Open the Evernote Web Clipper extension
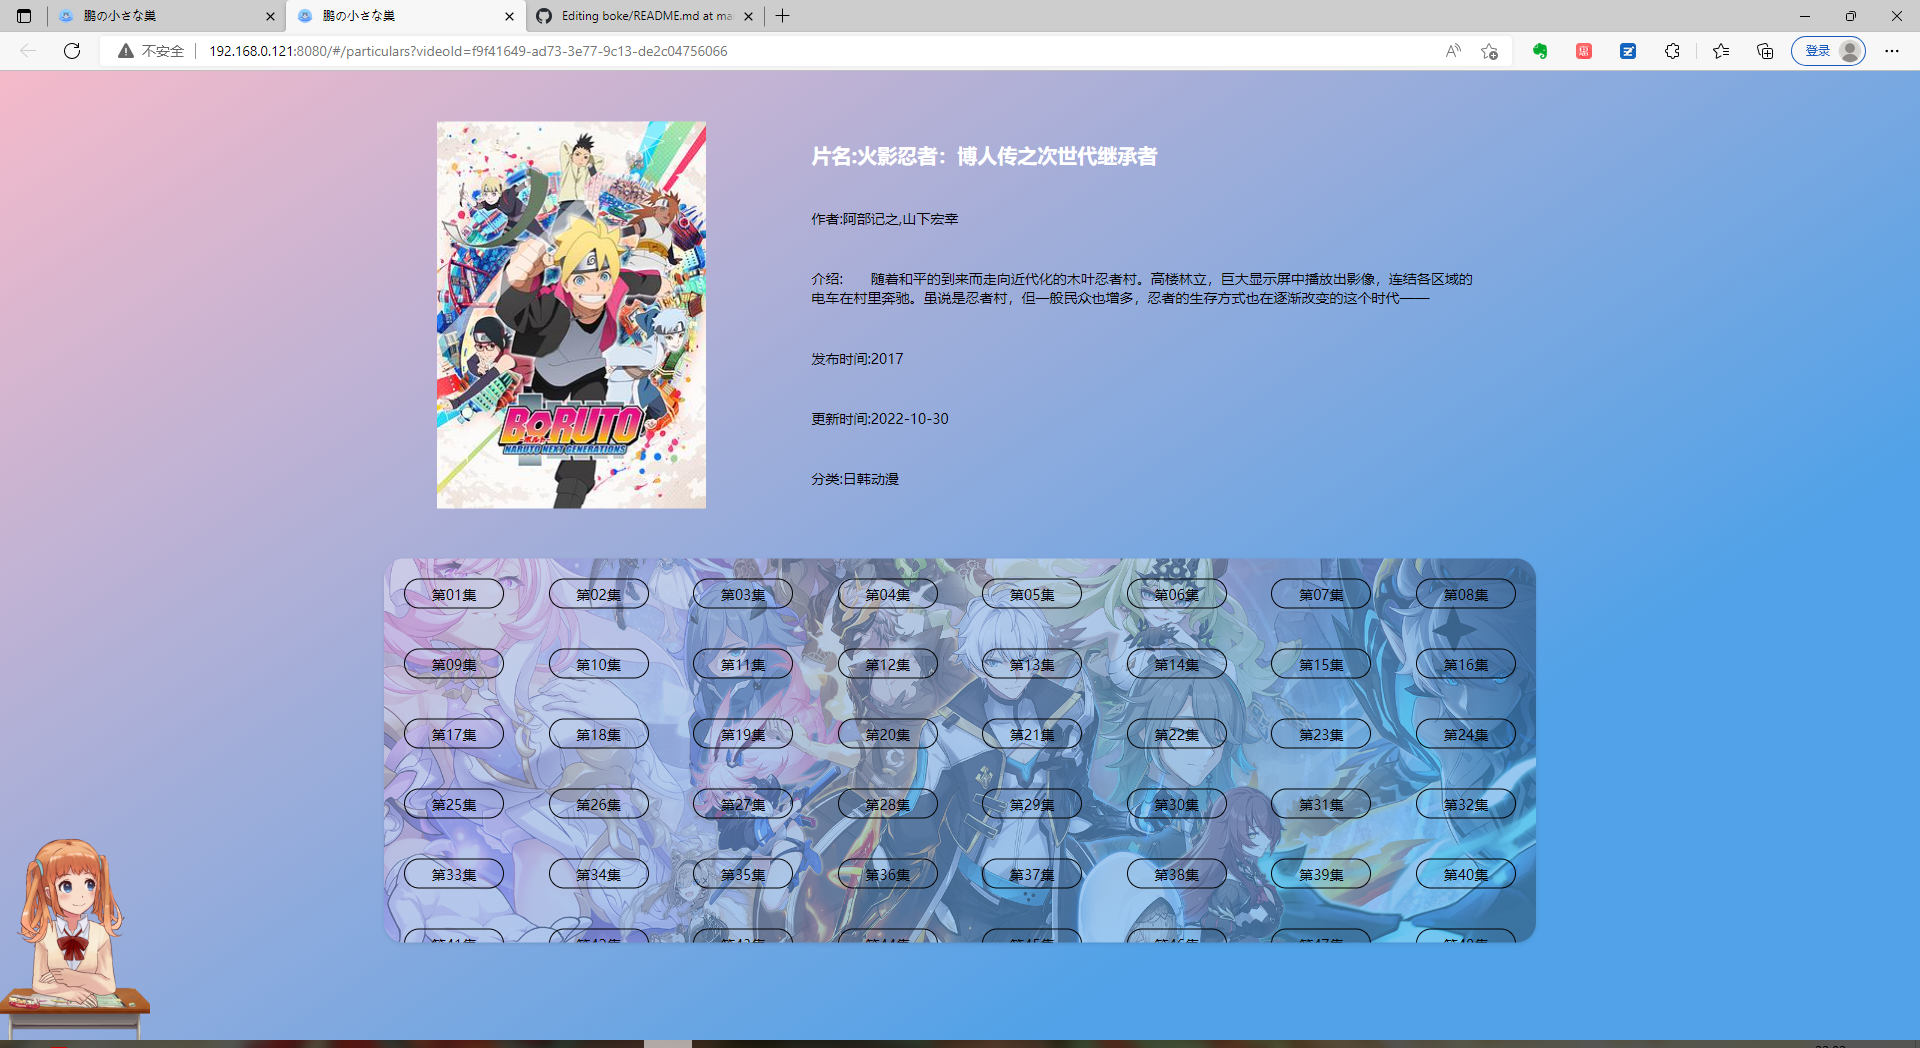 [1539, 50]
